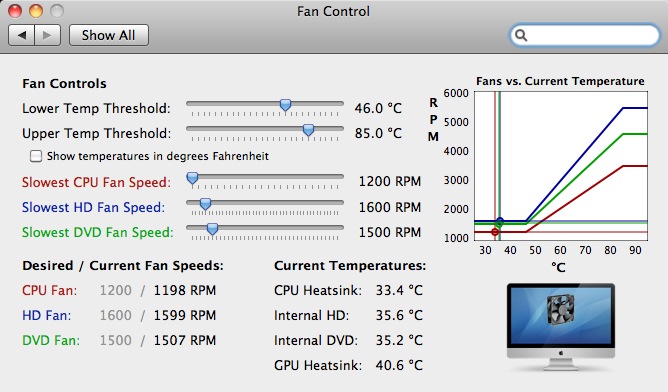
Task: Click the yellow minimize window button
Action: click(36, 11)
